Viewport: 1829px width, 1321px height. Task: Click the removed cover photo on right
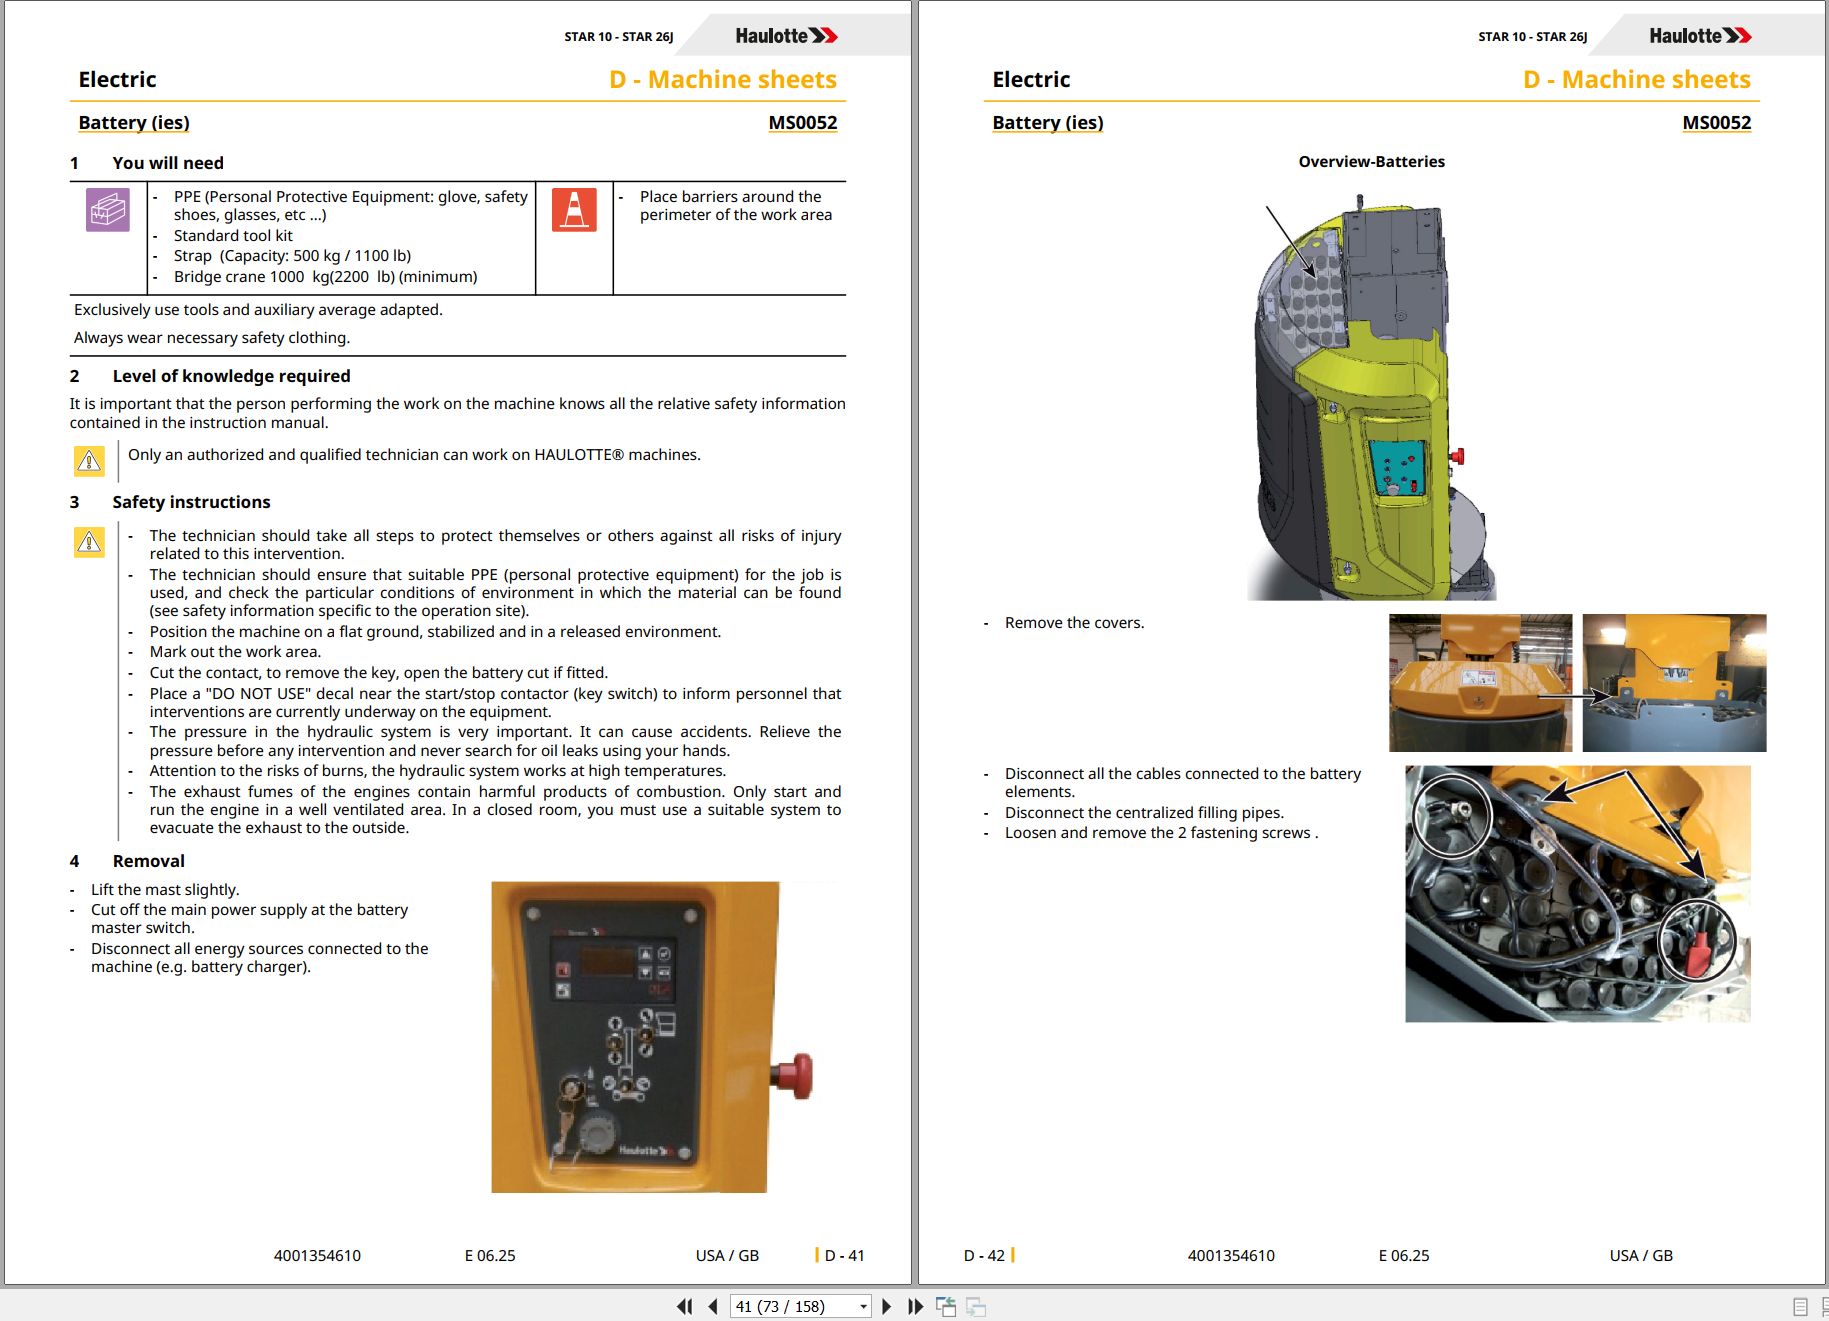[x=1674, y=683]
